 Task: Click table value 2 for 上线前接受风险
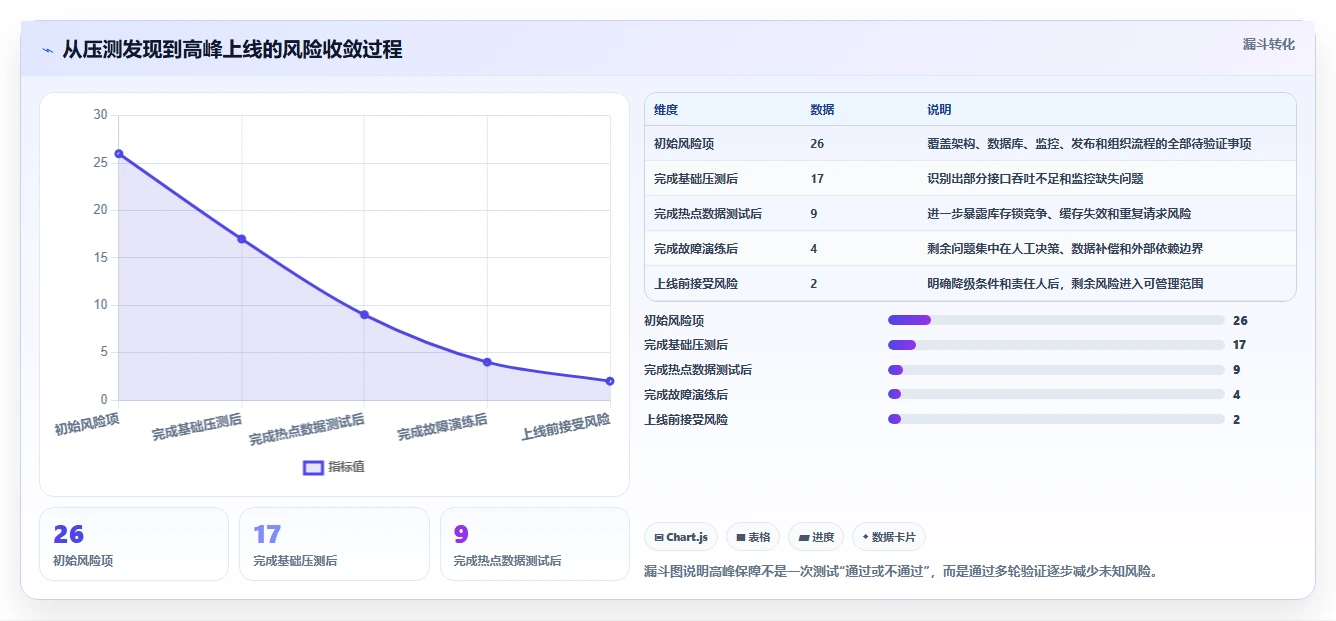(x=814, y=284)
